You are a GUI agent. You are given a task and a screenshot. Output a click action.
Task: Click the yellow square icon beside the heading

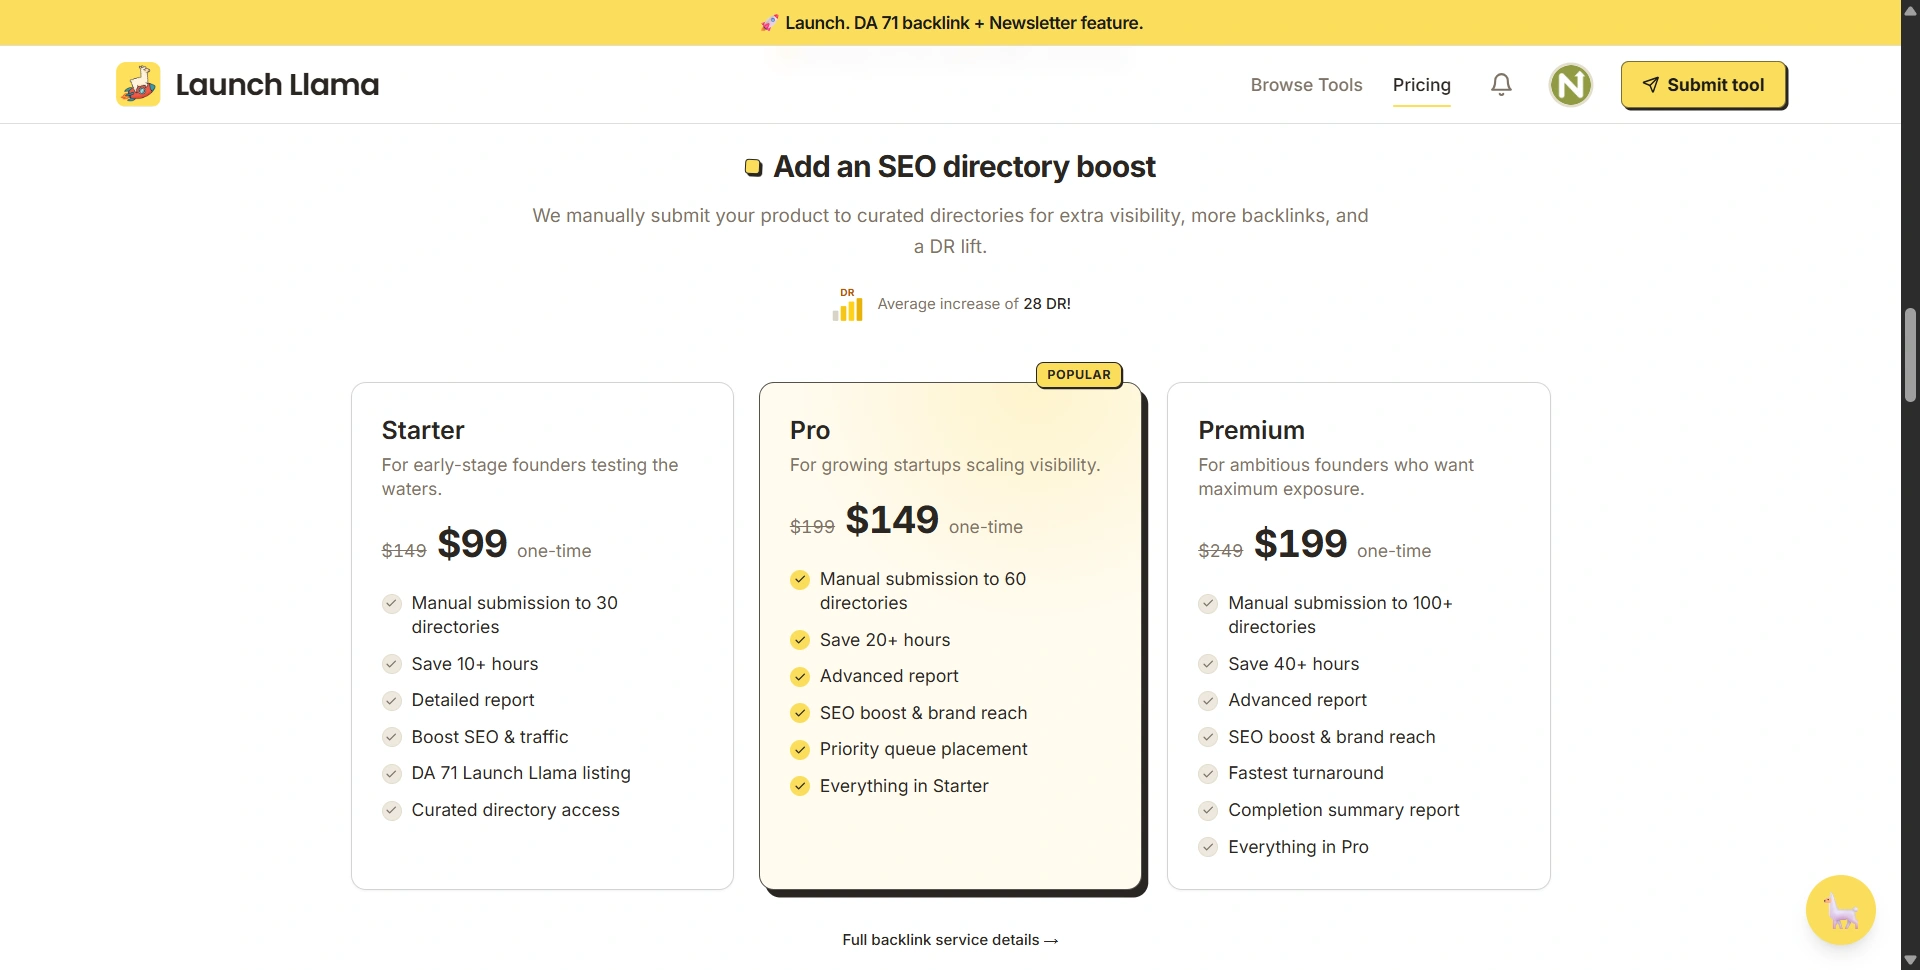[753, 167]
